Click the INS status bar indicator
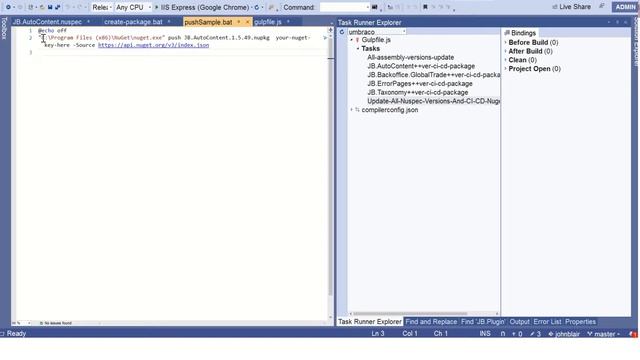Screen dimensions: 640x360 click(x=485, y=334)
